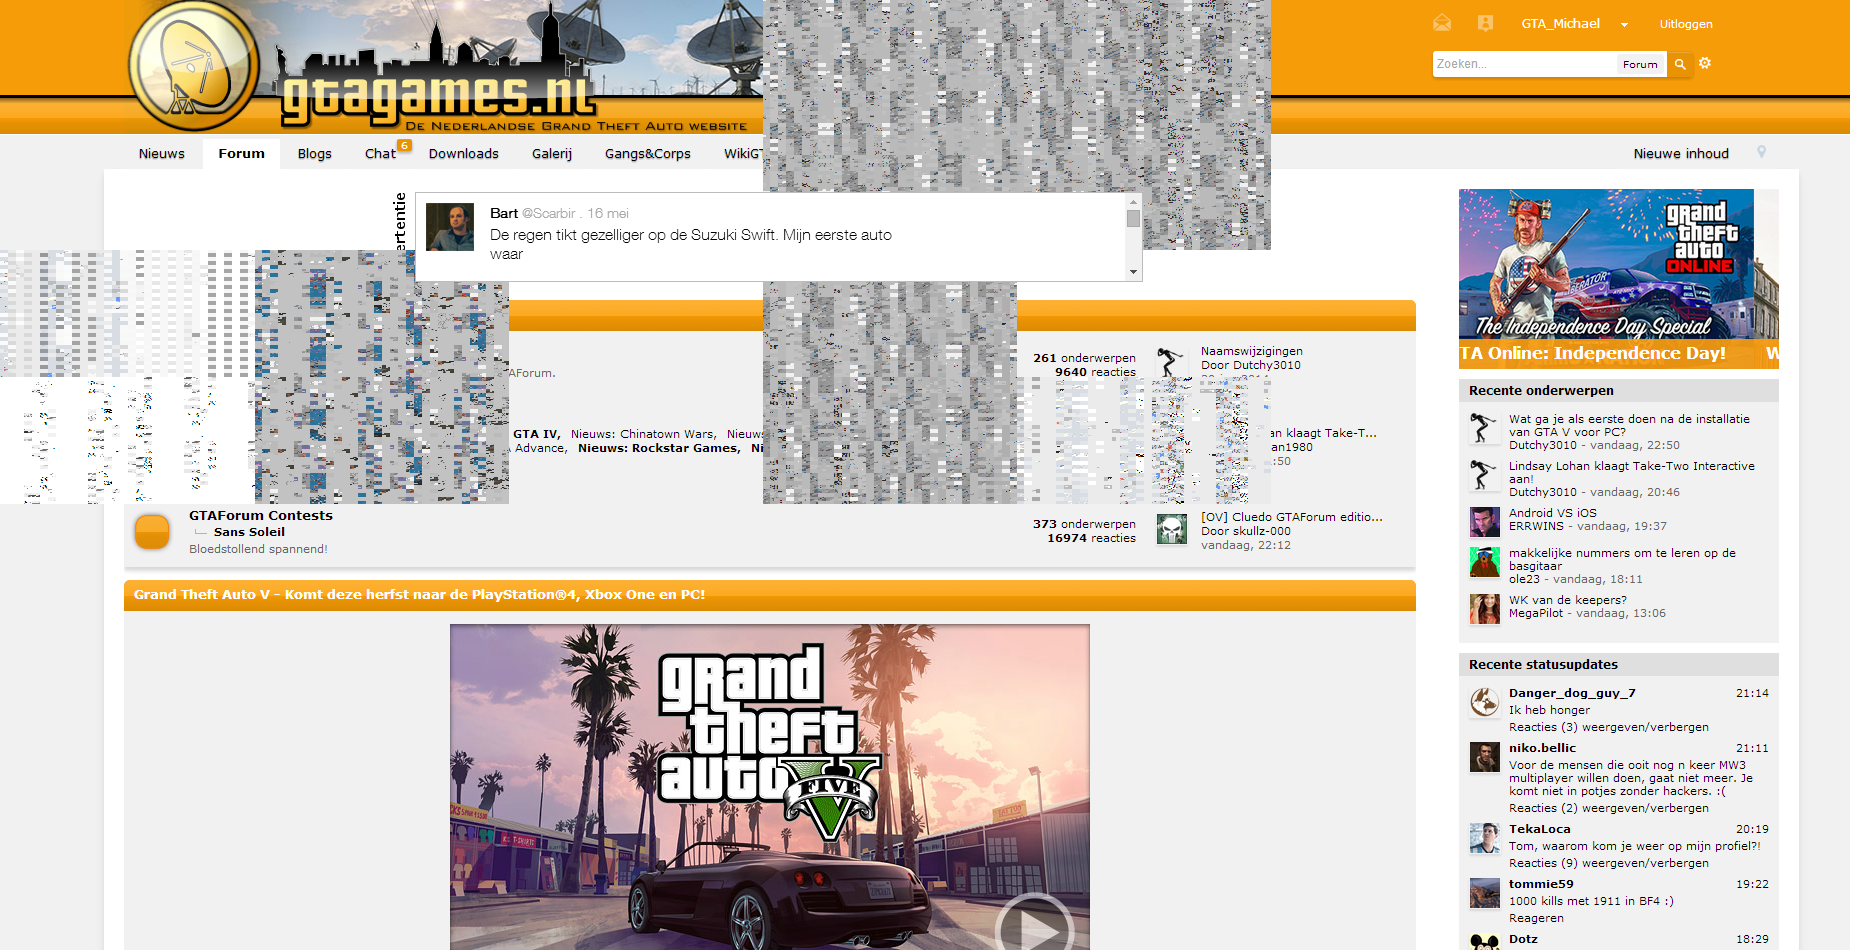Click the Danger_dog_guy_7 avatar

[1484, 702]
